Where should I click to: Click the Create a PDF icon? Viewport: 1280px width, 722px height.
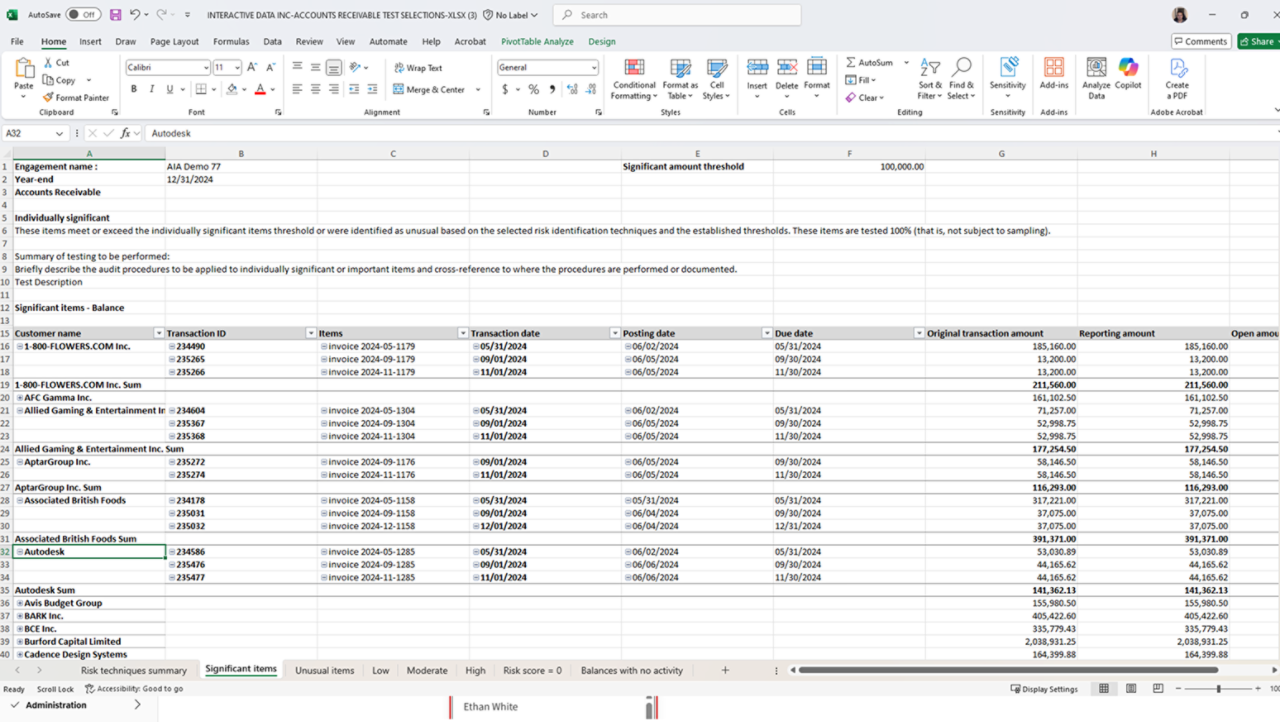[x=1177, y=78]
